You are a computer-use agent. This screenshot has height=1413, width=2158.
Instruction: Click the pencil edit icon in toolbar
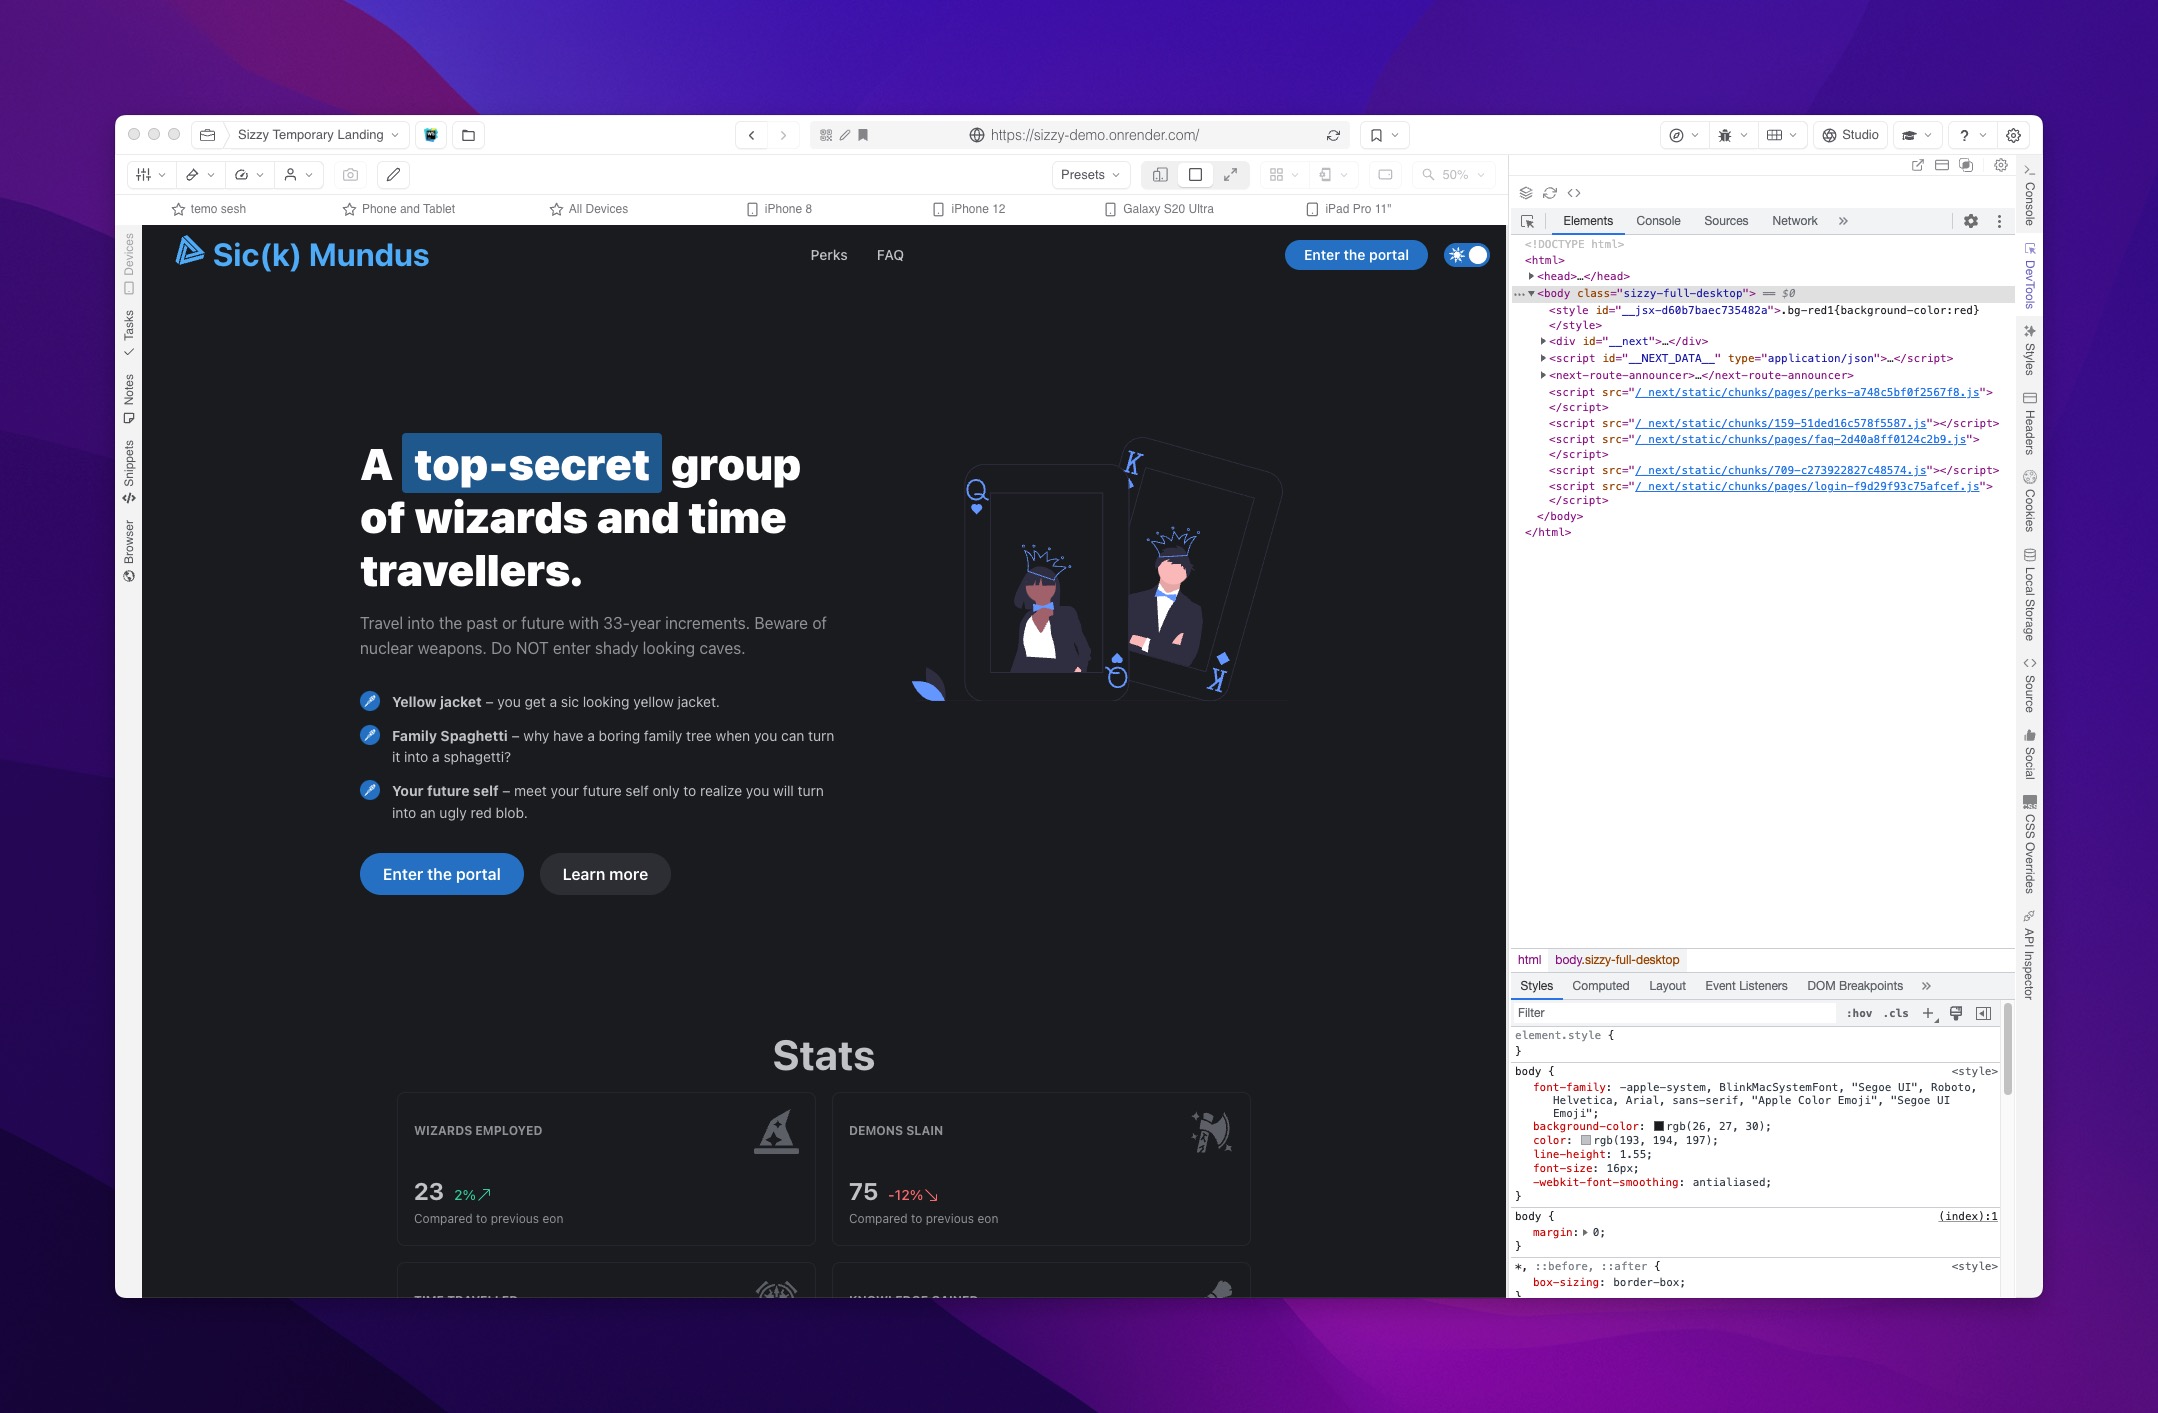click(x=394, y=175)
